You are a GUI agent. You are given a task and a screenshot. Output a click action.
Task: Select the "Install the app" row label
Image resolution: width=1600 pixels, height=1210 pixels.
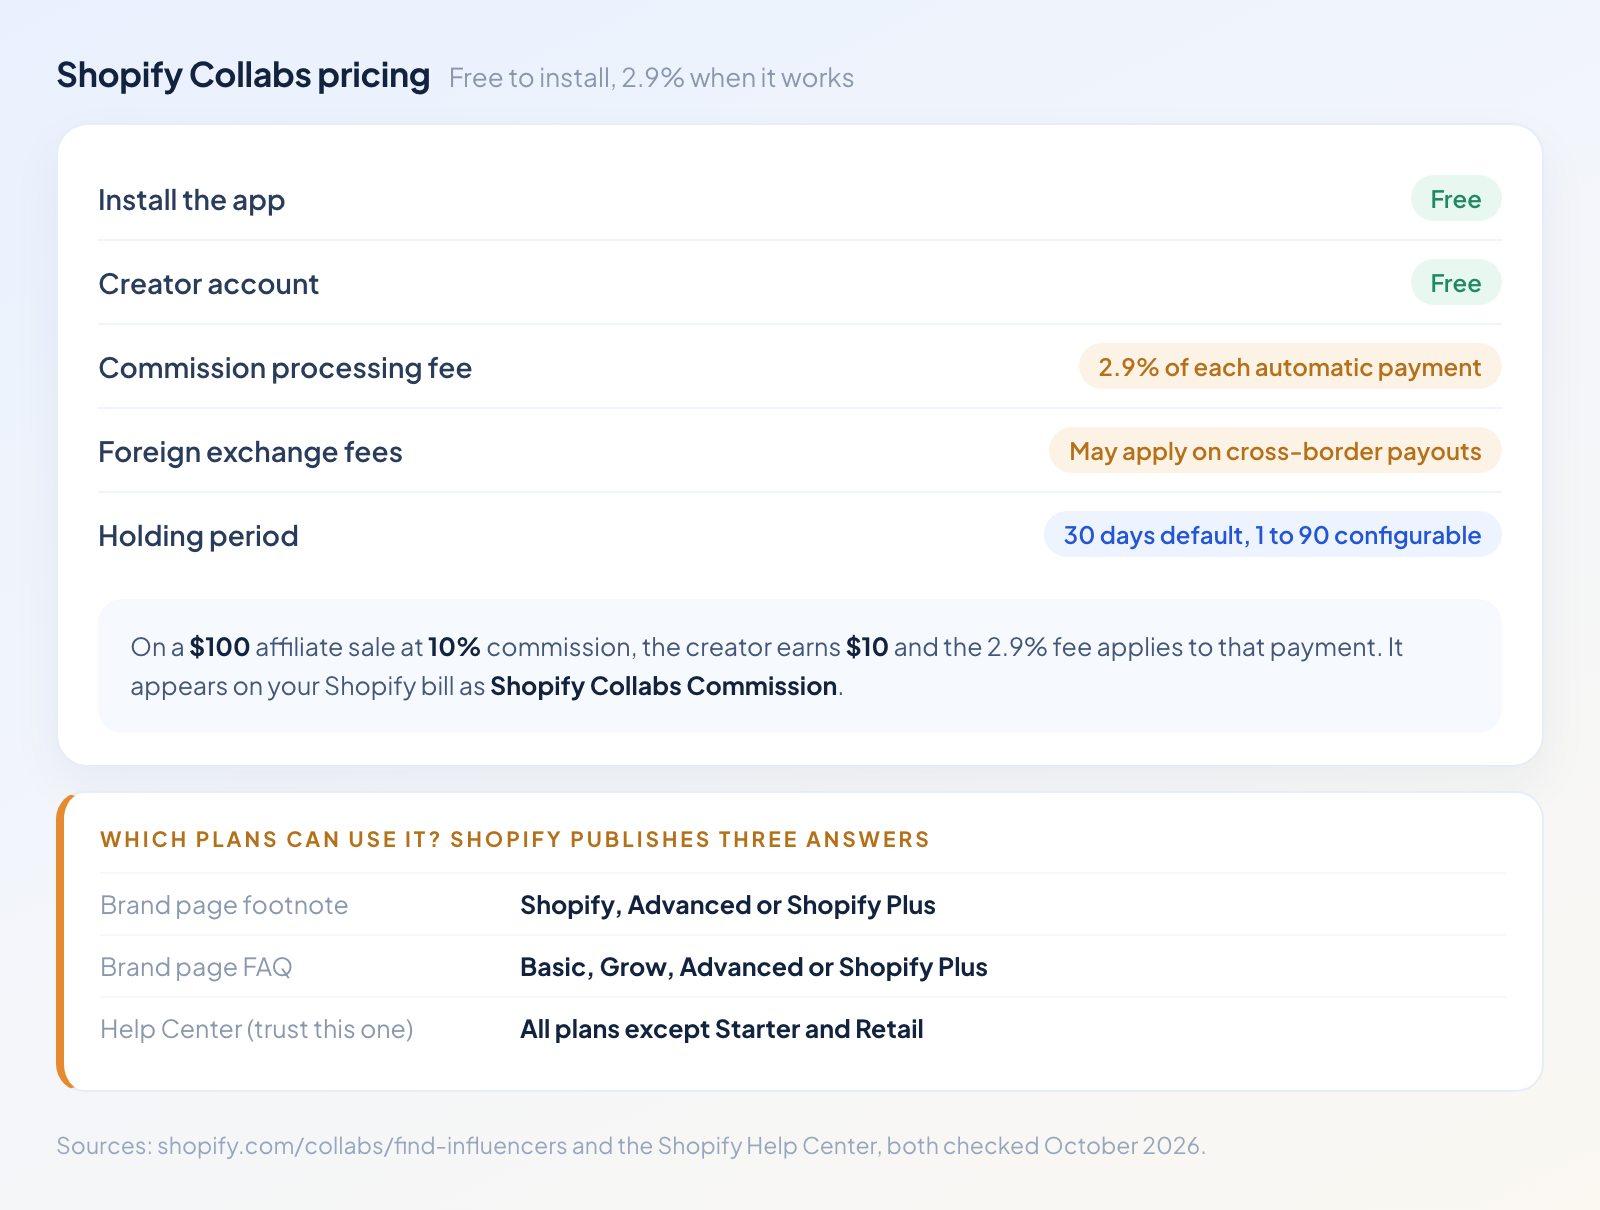coord(191,200)
